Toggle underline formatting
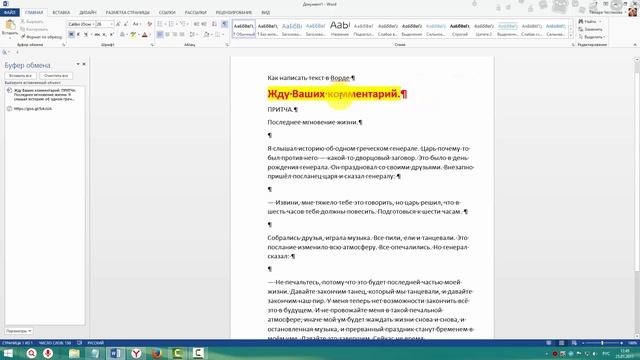This screenshot has height=360, width=640. tap(86, 35)
